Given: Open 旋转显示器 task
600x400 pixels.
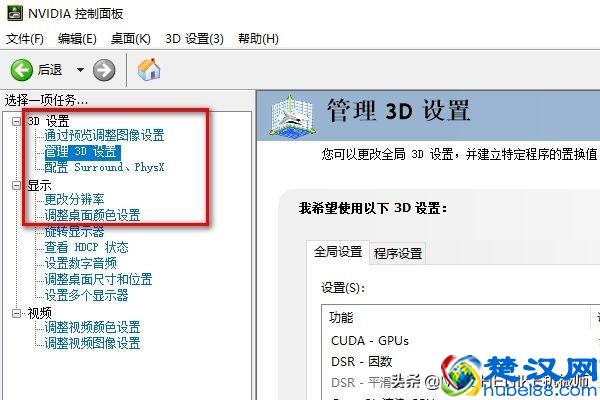Looking at the screenshot, I should (74, 231).
